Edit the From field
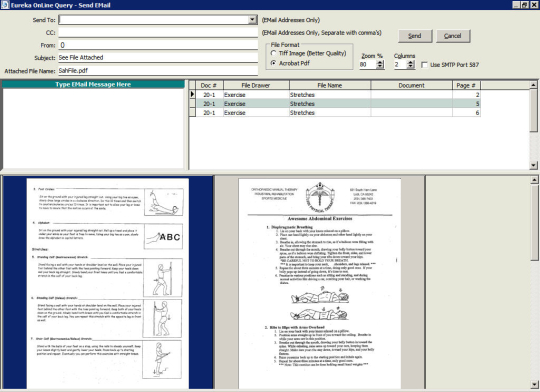This screenshot has width=540, height=392. point(158,45)
